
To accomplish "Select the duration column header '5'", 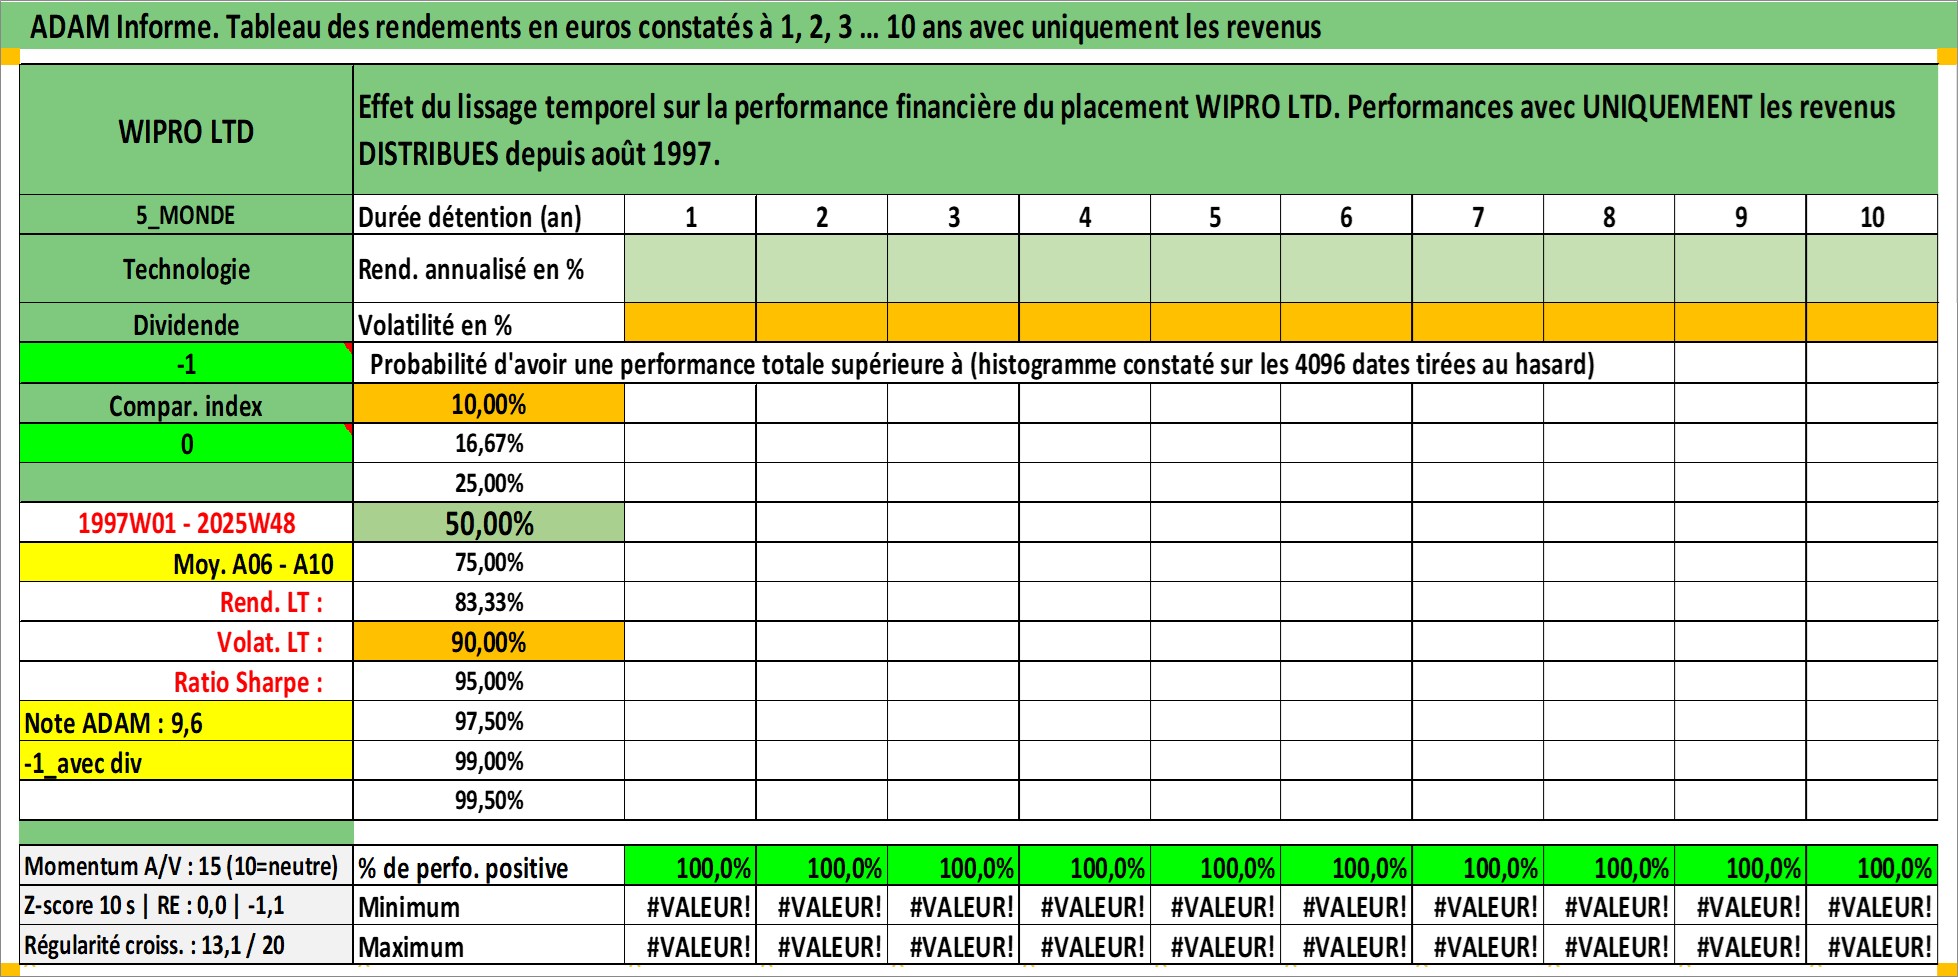I will click(1215, 216).
